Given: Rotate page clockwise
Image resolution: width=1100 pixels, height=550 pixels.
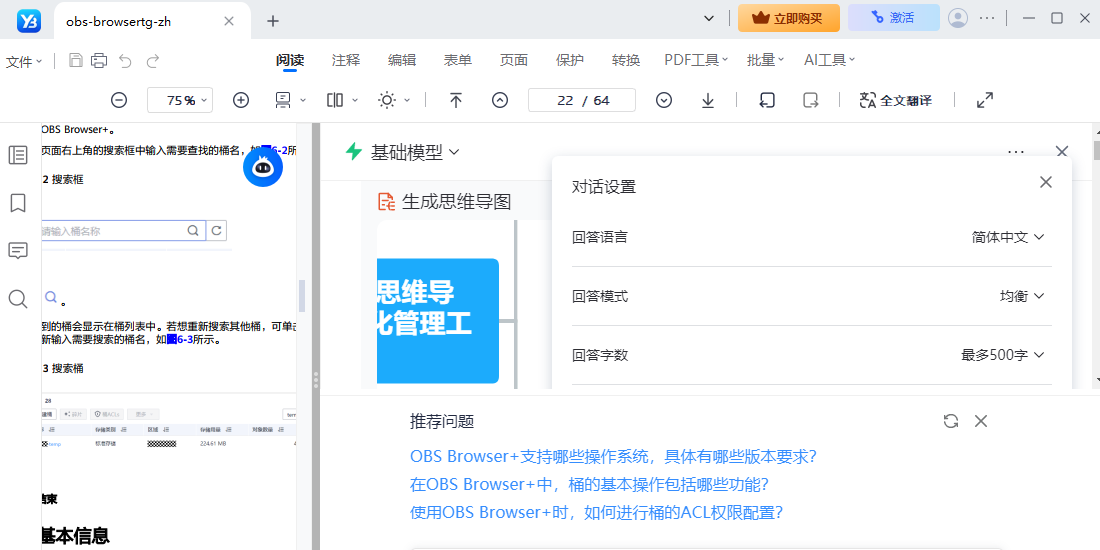Looking at the screenshot, I should tap(811, 100).
